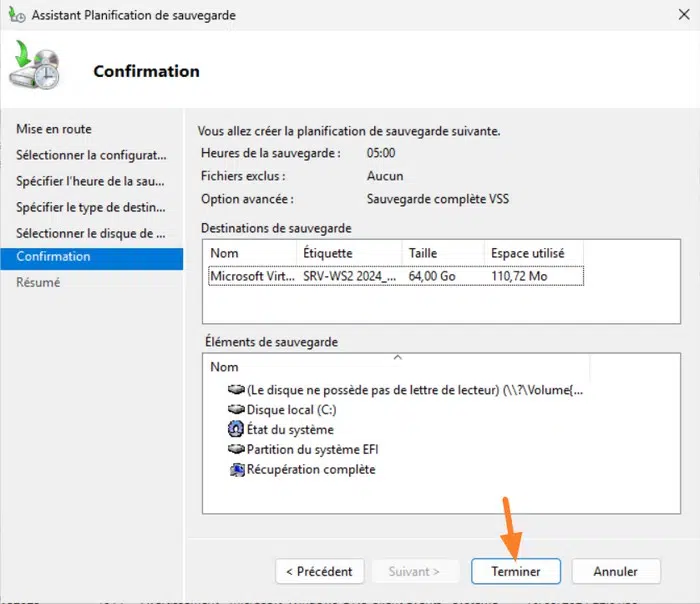700x604 pixels.
Task: Click the sort arrow above items Nom column
Action: click(x=397, y=357)
